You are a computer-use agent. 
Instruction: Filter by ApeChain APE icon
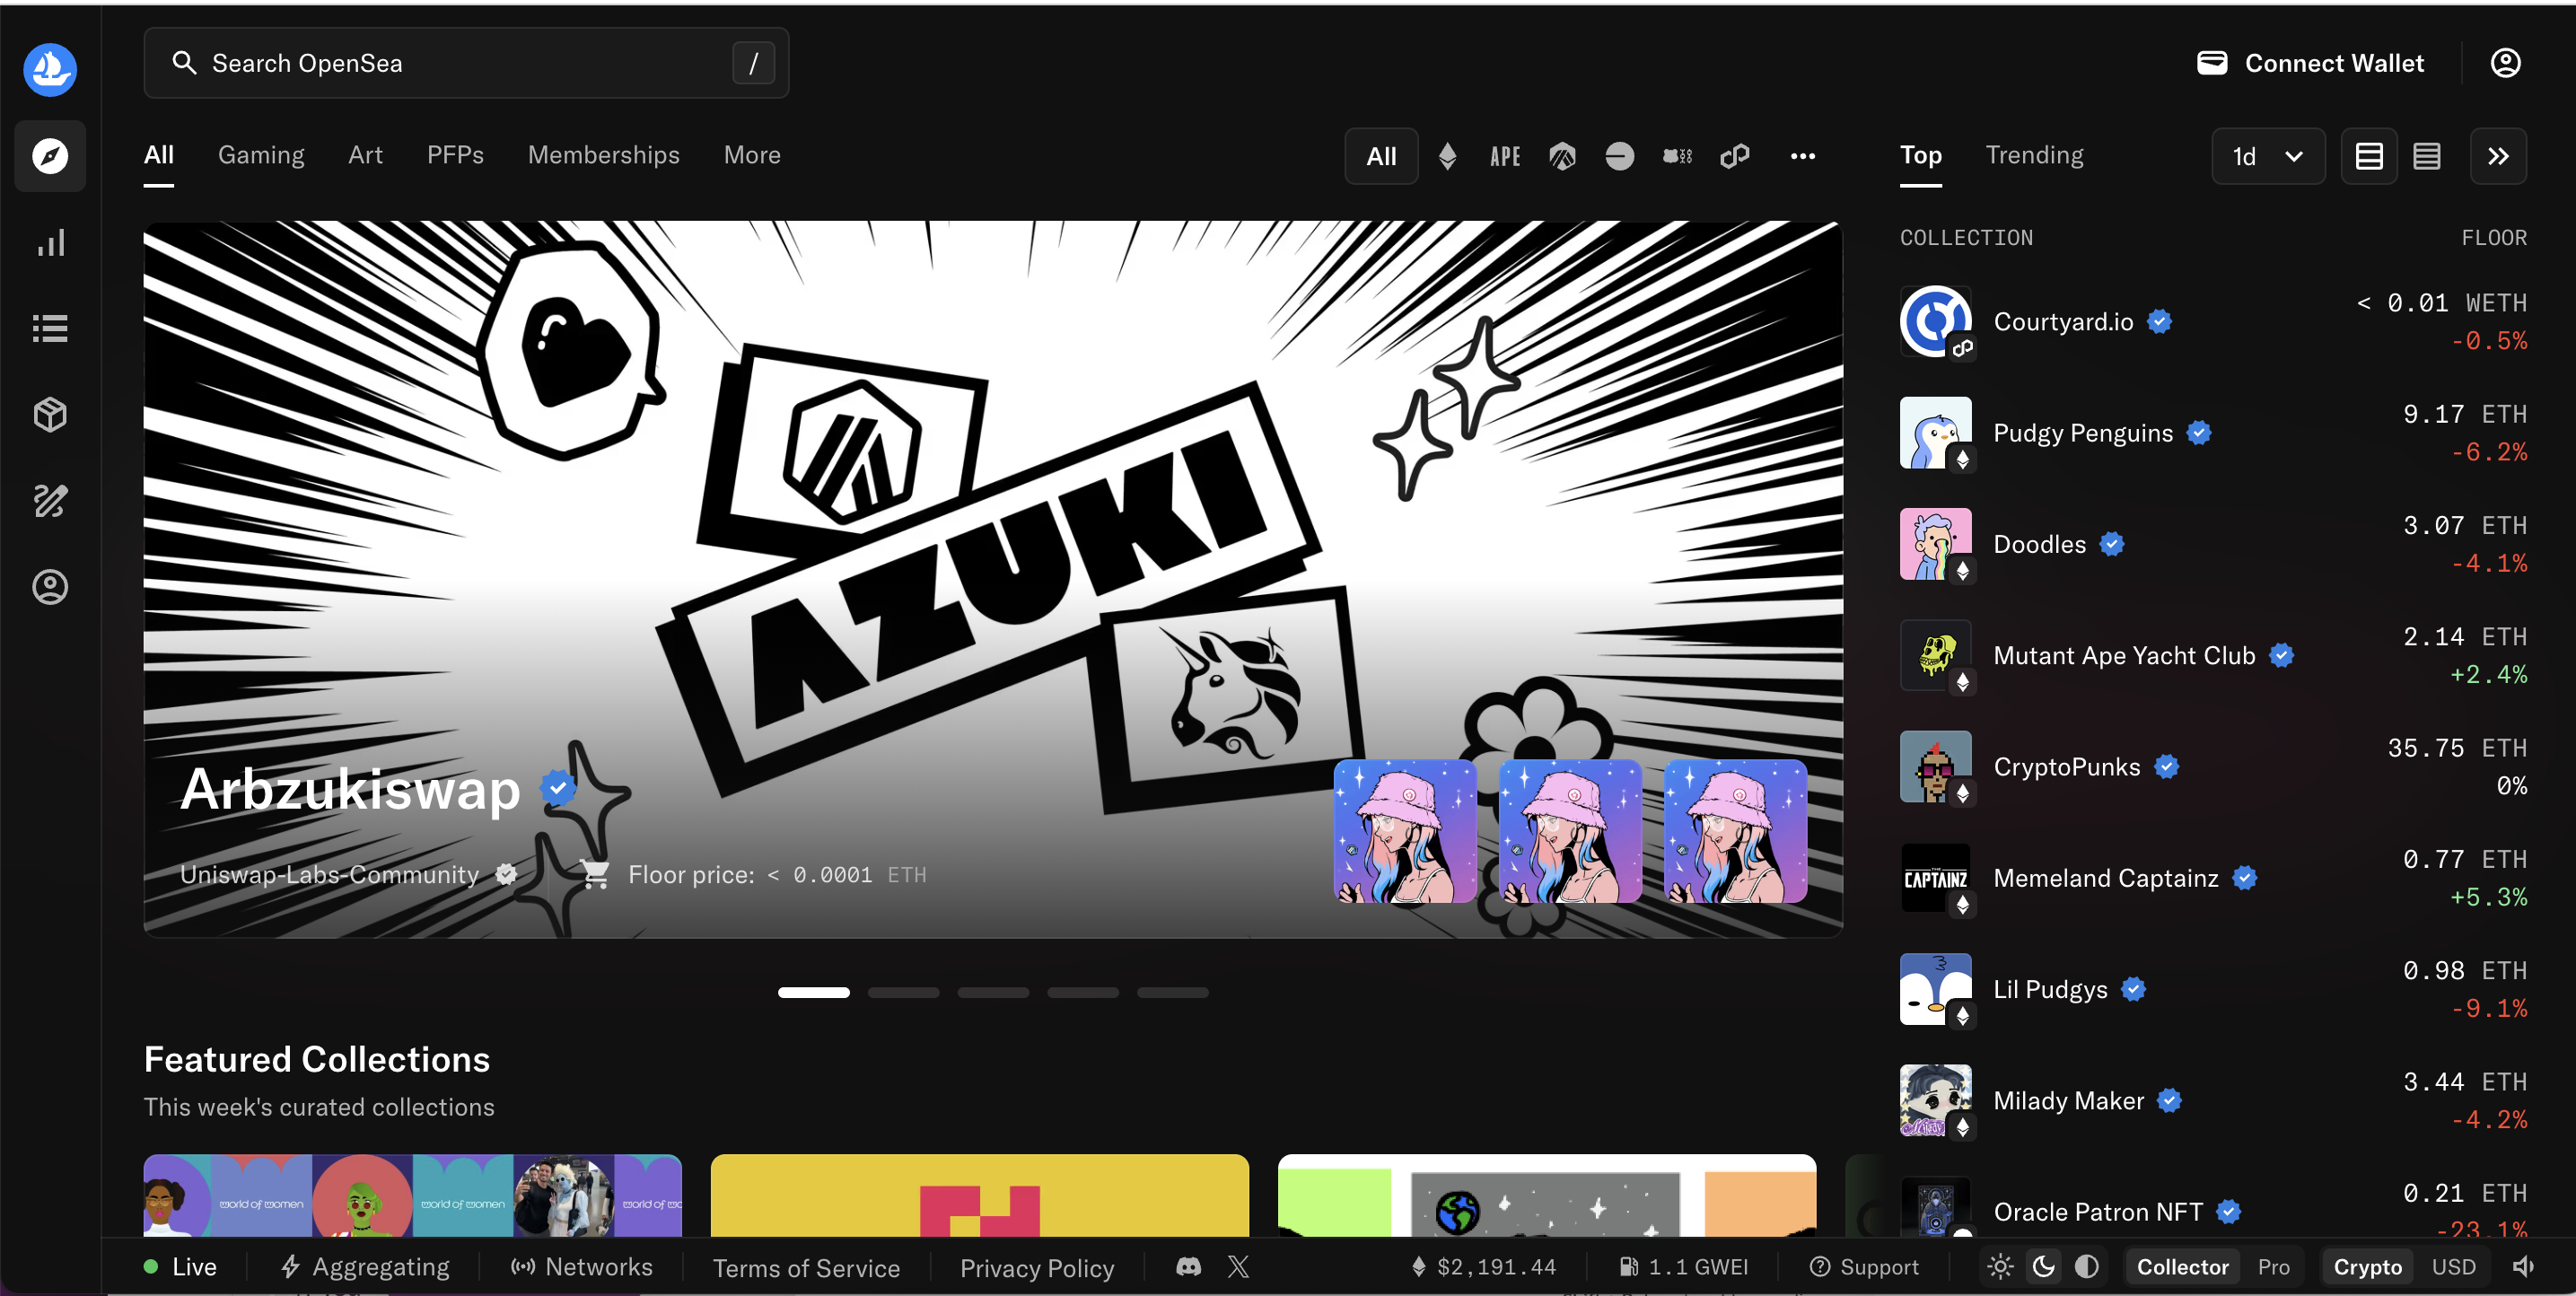1505,156
